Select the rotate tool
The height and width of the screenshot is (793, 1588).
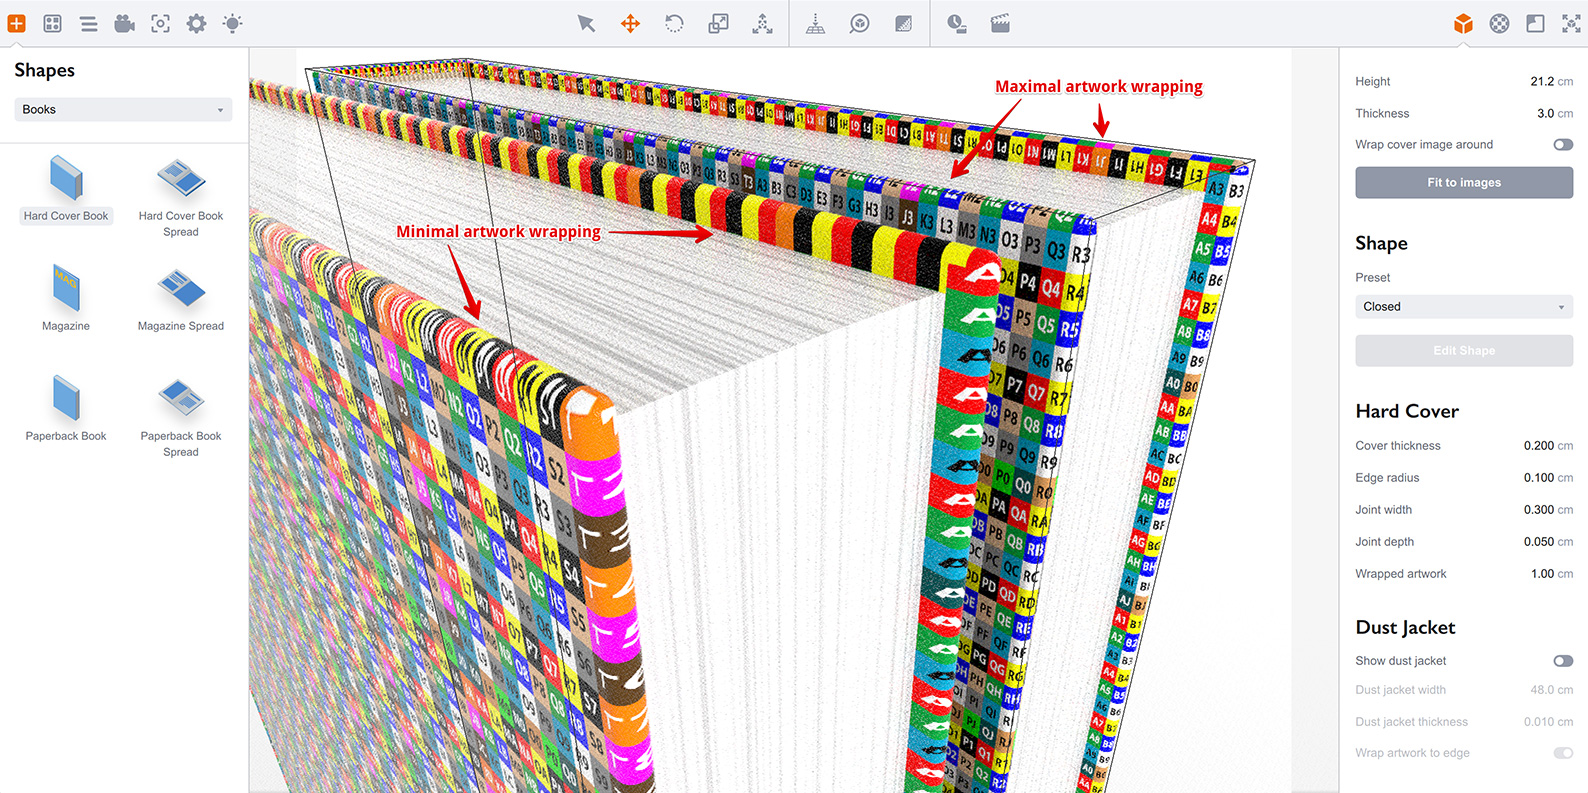click(x=675, y=23)
